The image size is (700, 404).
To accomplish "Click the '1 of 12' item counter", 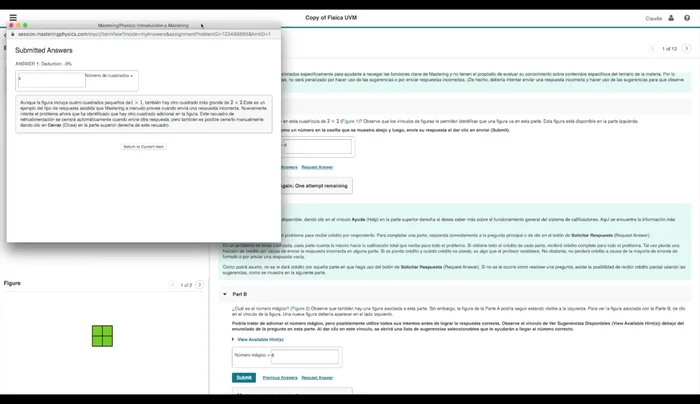I will click(669, 49).
